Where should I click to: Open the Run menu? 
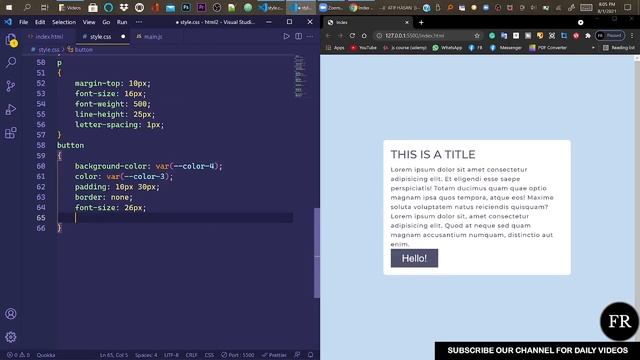122,22
